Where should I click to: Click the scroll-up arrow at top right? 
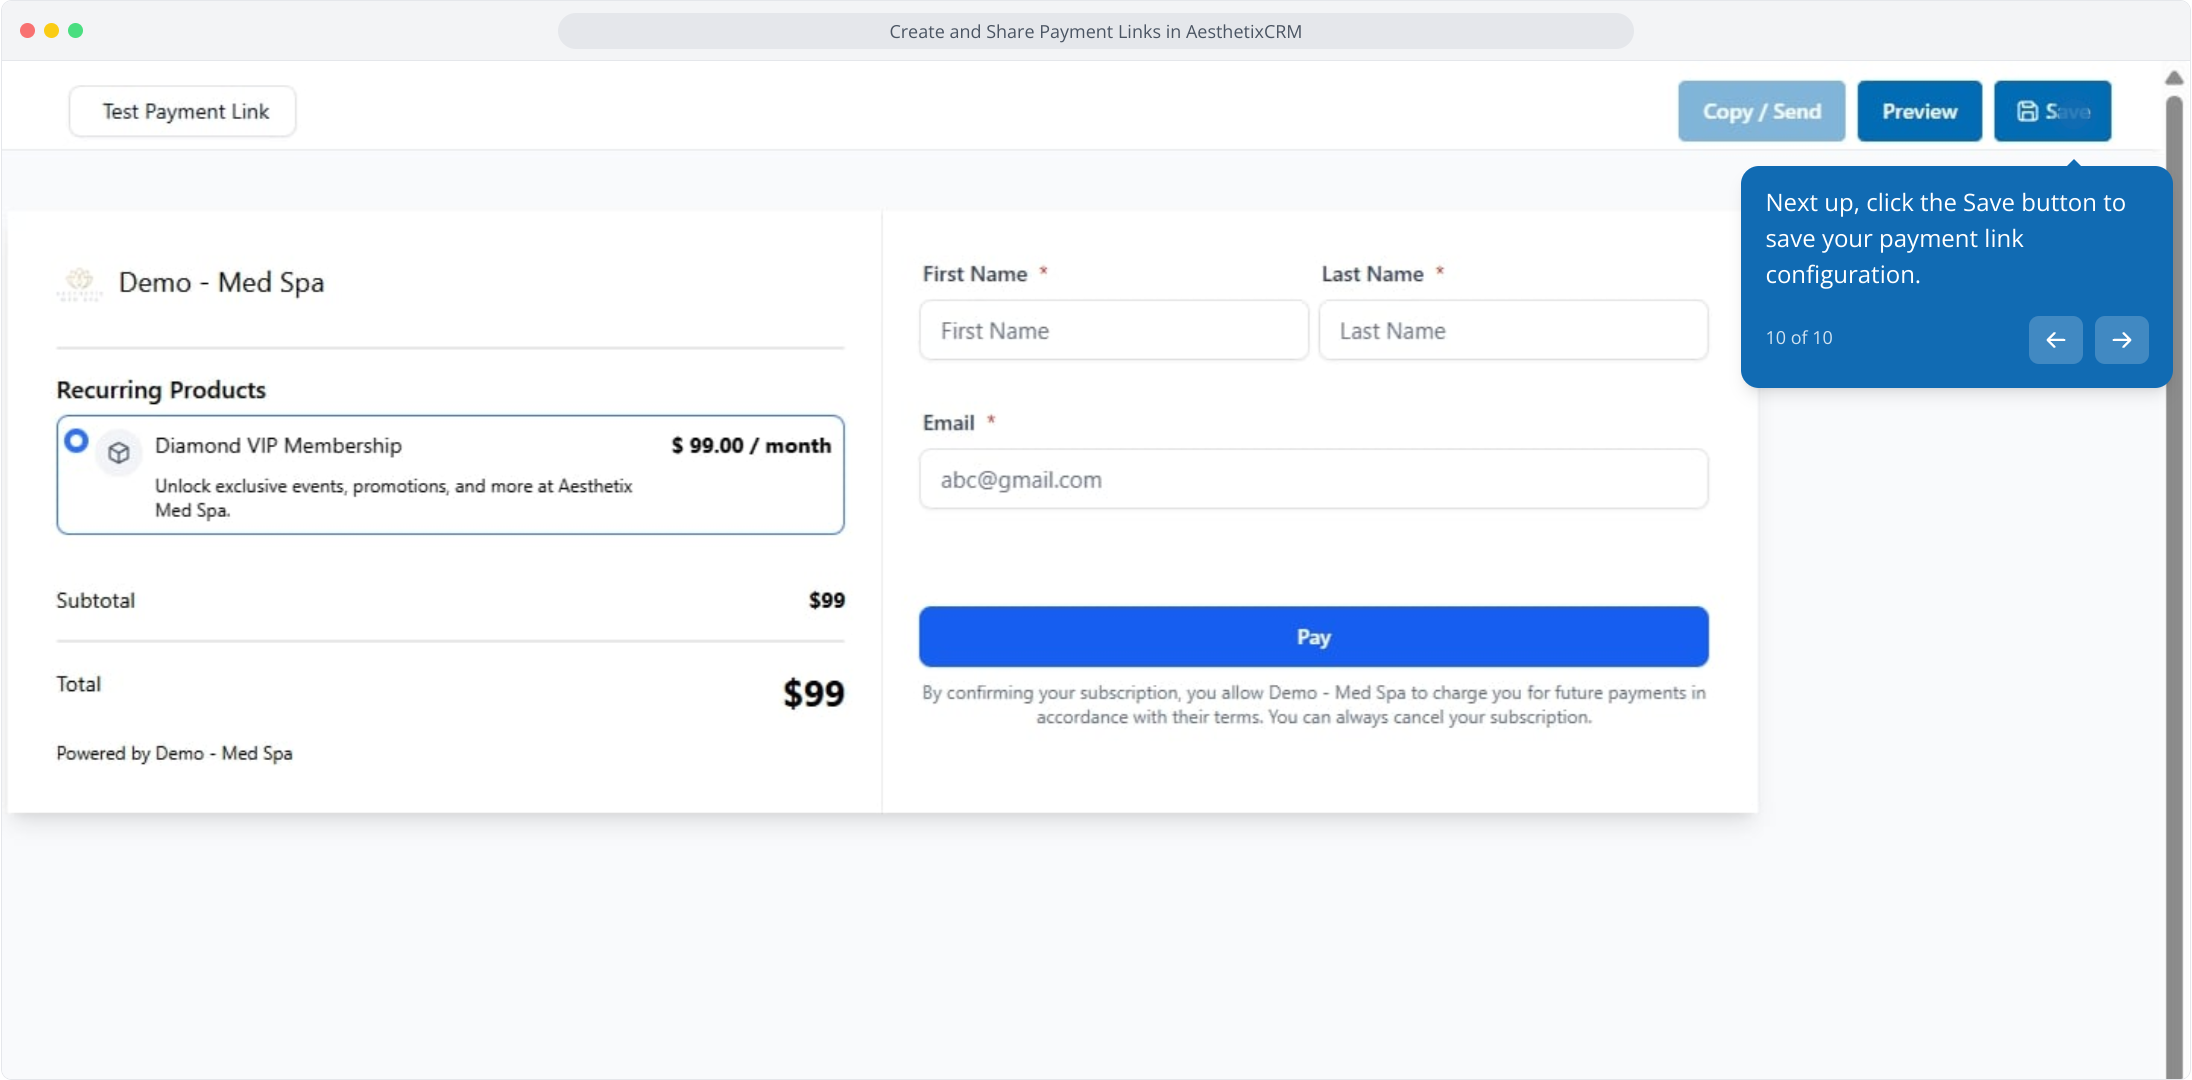pyautogui.click(x=2174, y=78)
